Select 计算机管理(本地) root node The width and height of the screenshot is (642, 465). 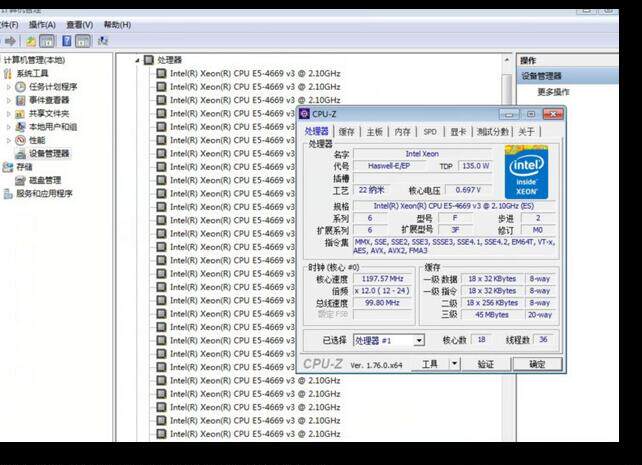tap(34, 60)
